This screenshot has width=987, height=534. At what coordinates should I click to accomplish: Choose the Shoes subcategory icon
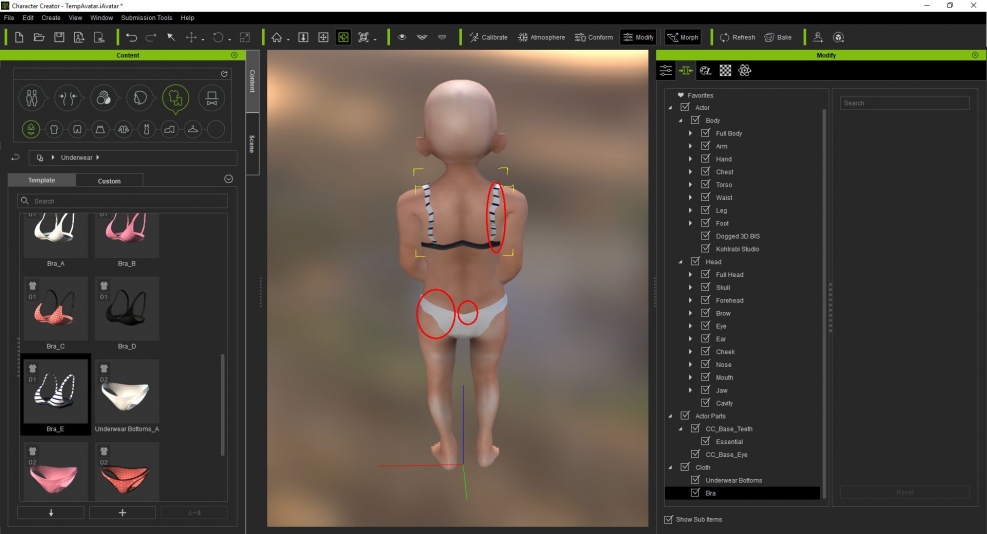[x=169, y=130]
